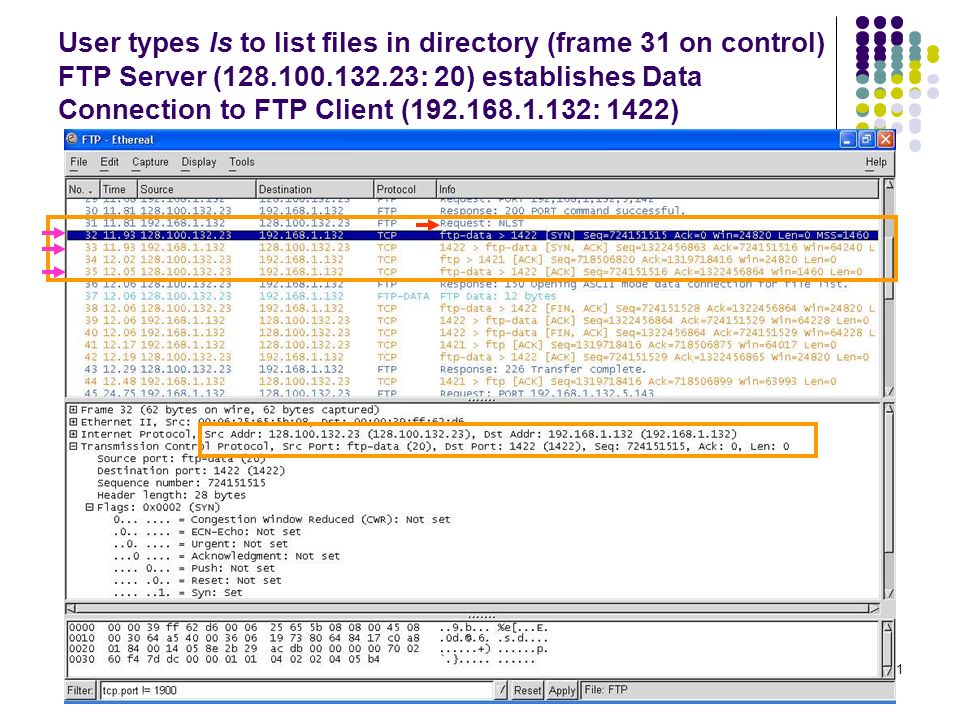Screen dimensions: 960x720
Task: Select the Congestion Window Reduced (CWR) flag line
Action: coord(282,520)
